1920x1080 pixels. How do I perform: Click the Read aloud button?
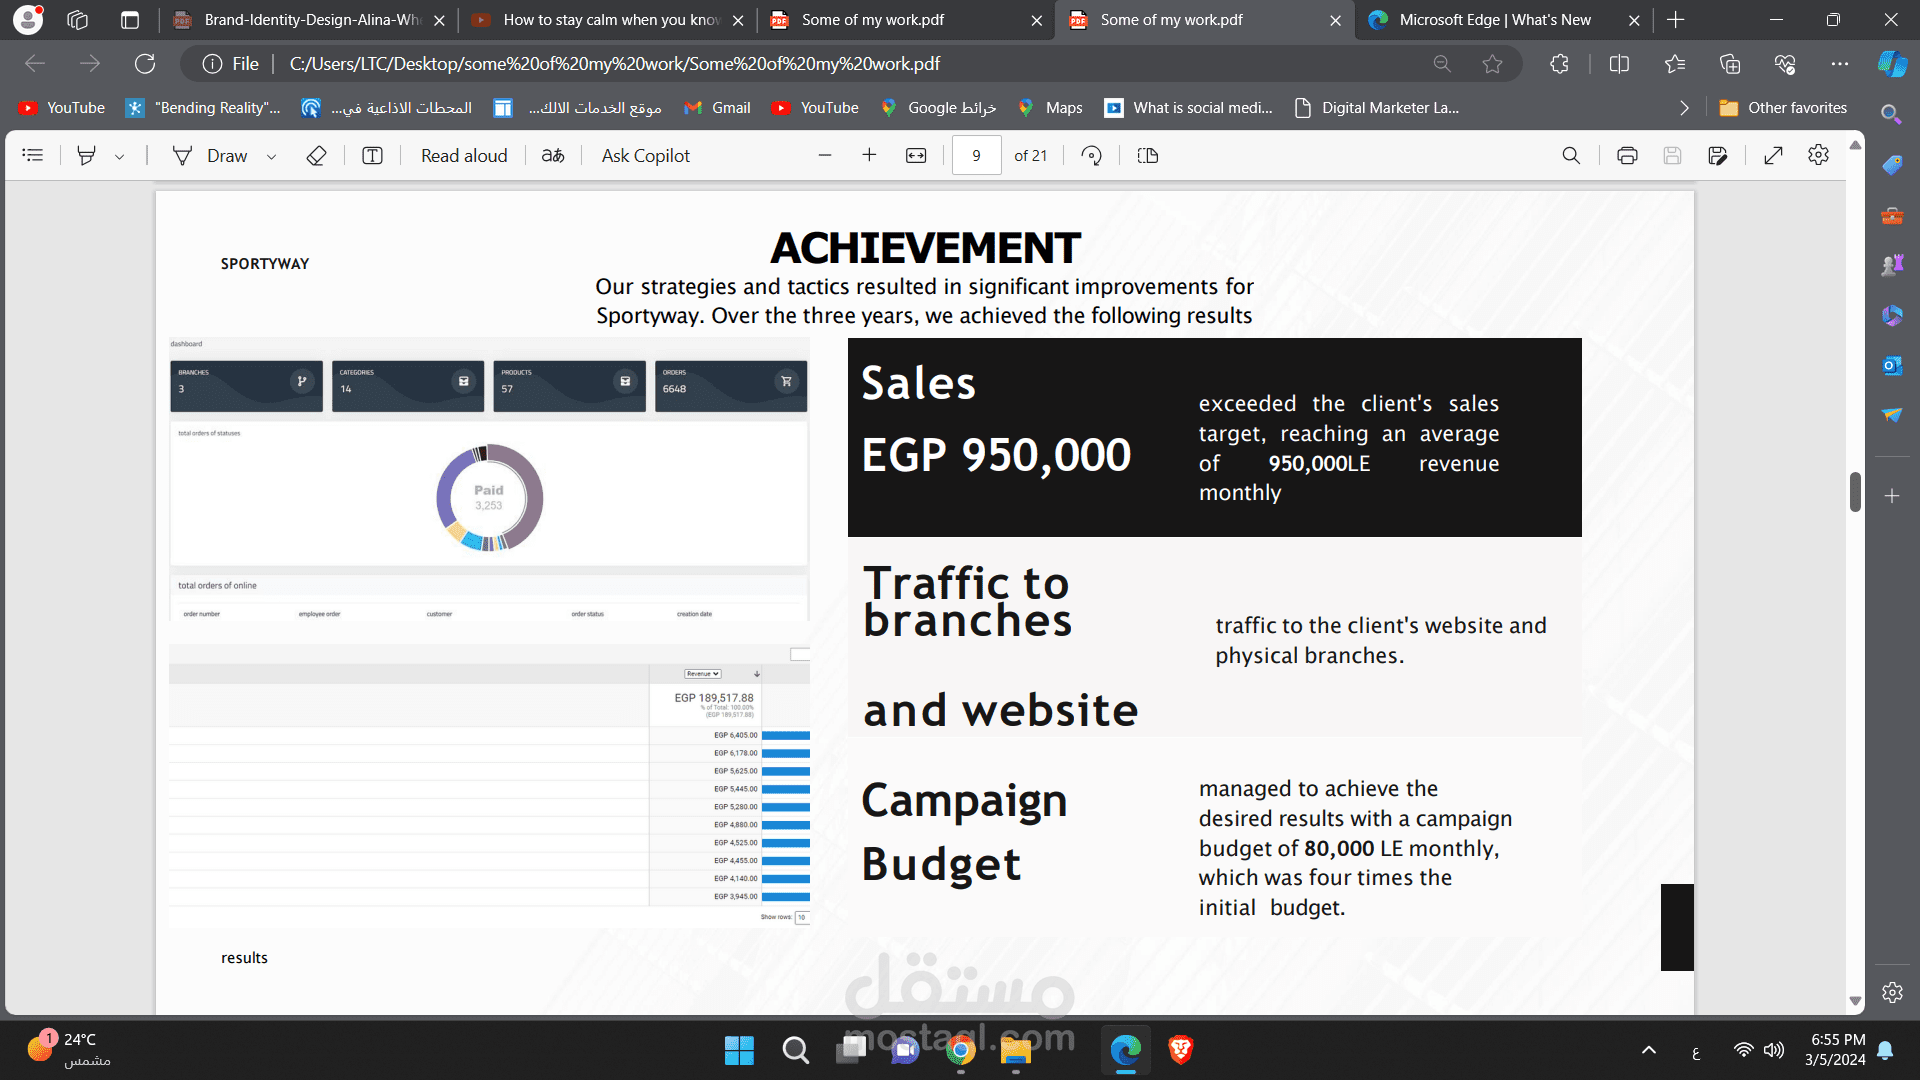coord(464,156)
